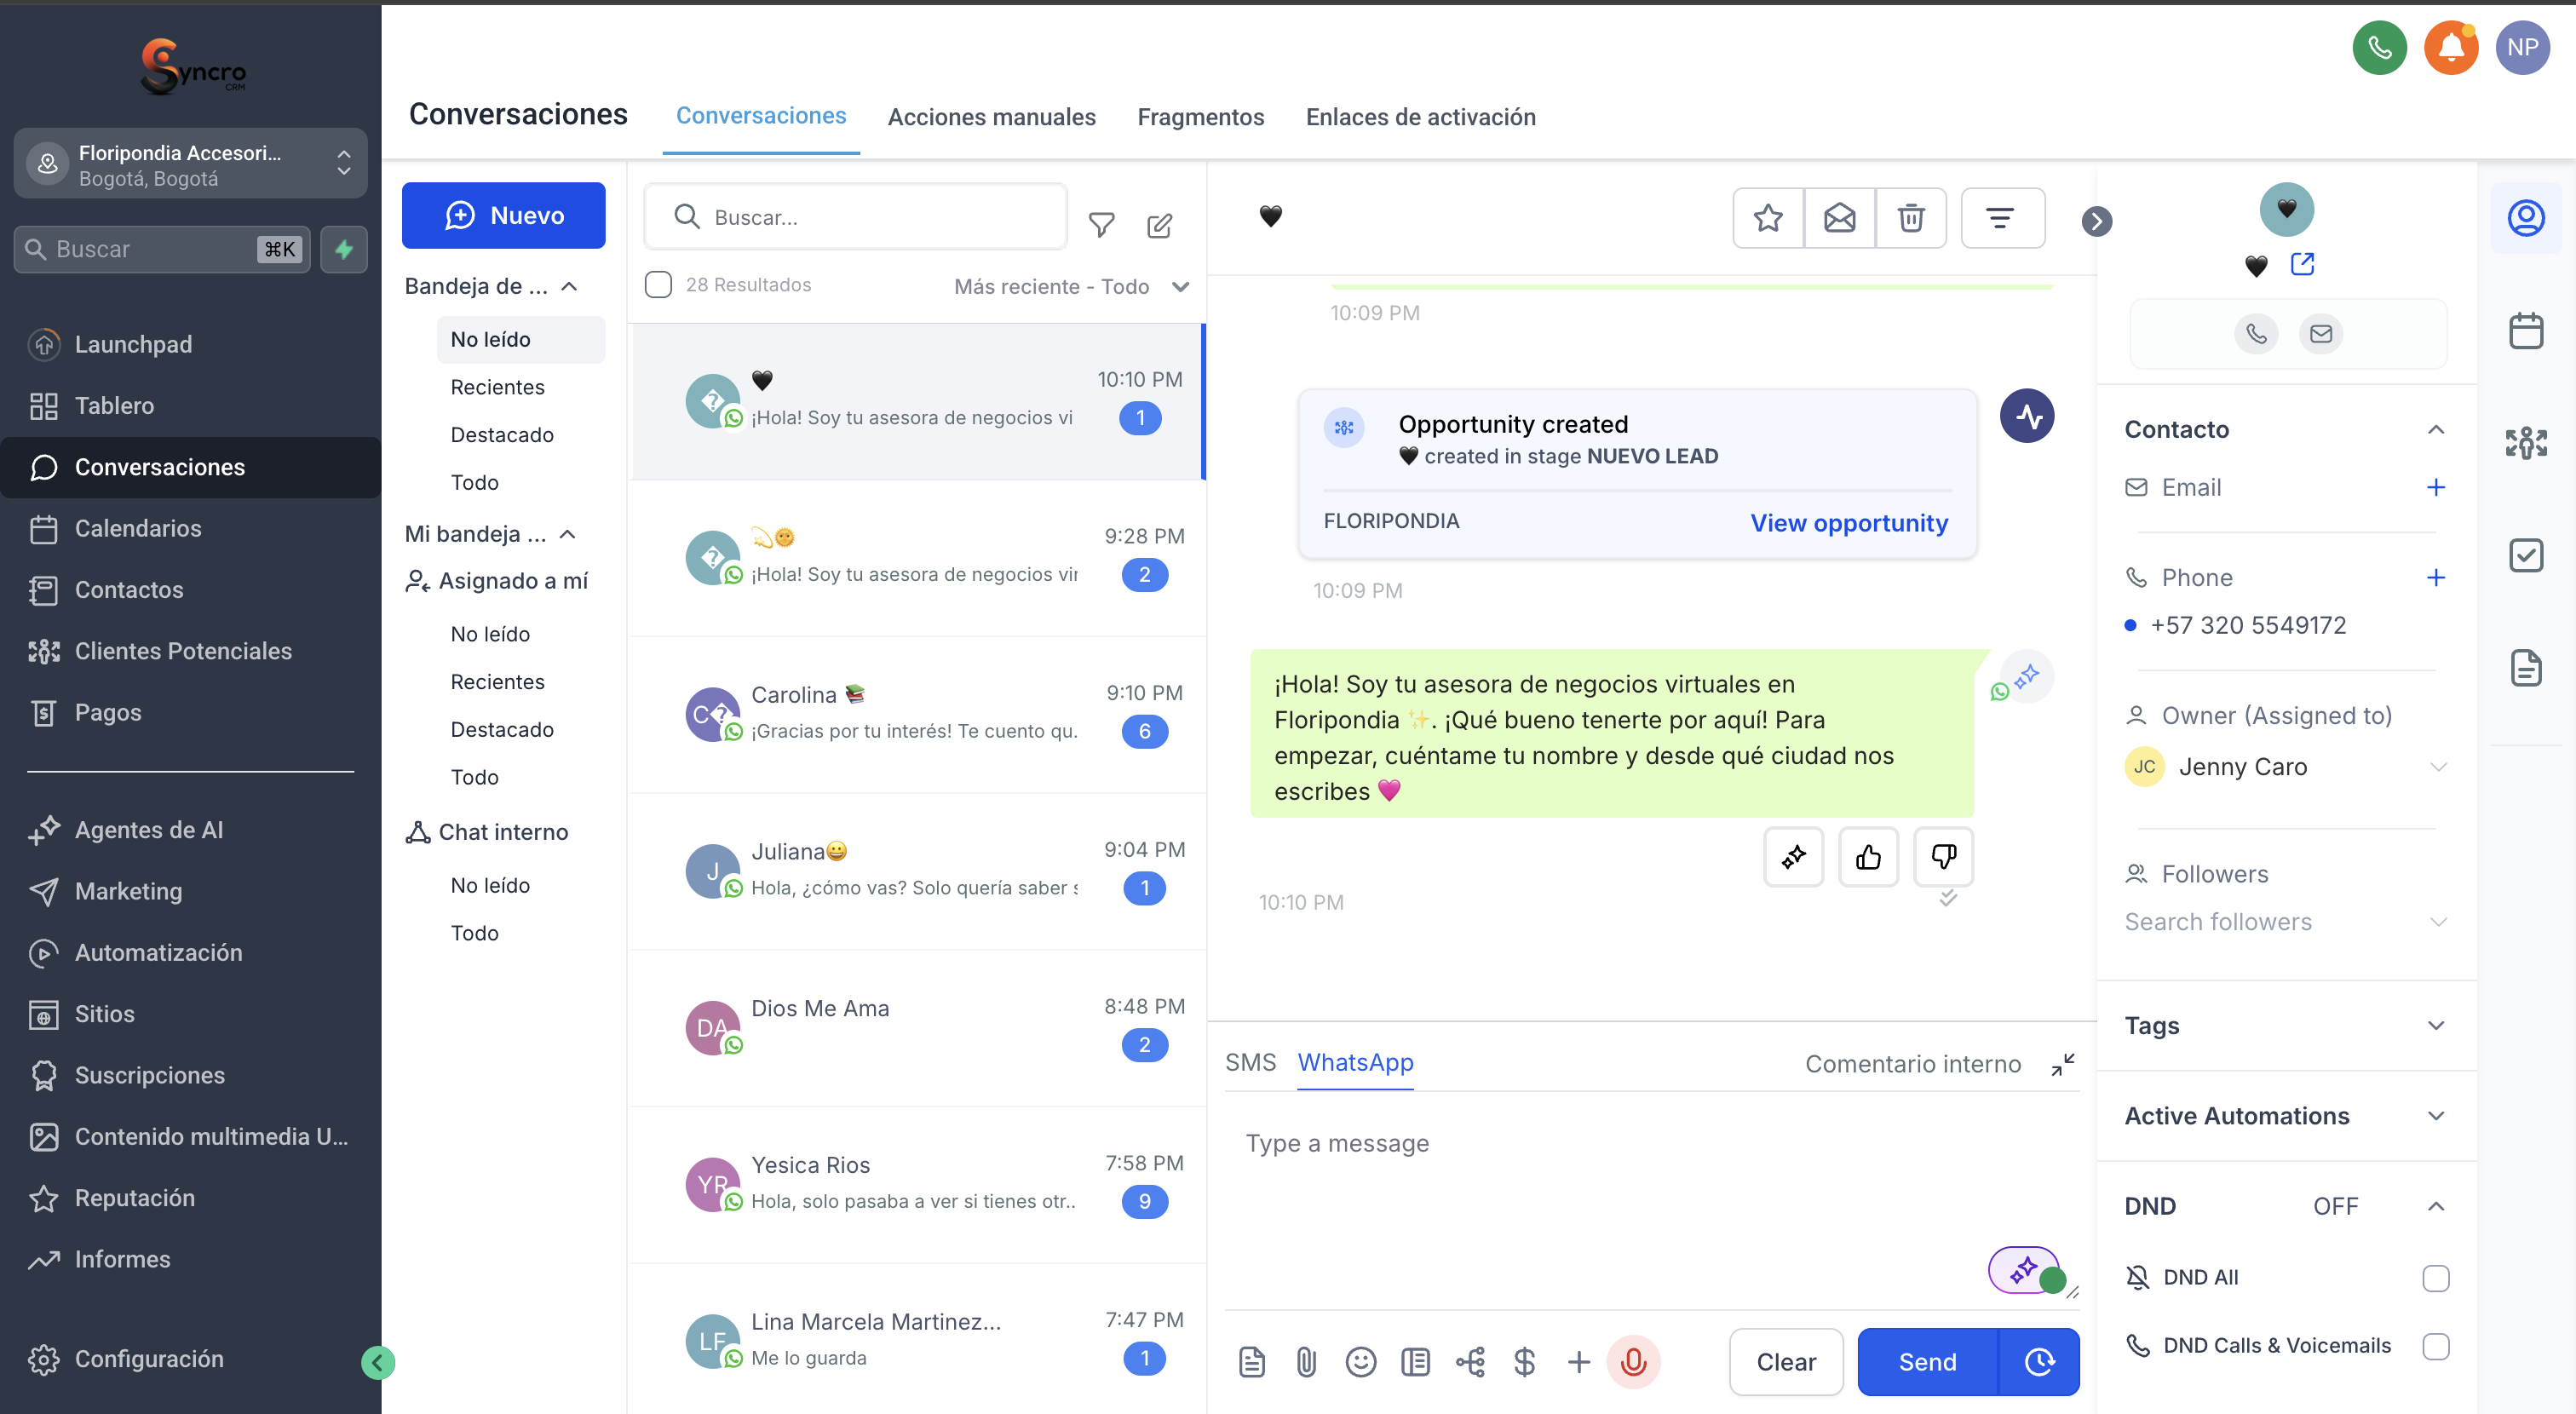Attach a file with paperclip icon
The width and height of the screenshot is (2576, 1414).
1305,1361
